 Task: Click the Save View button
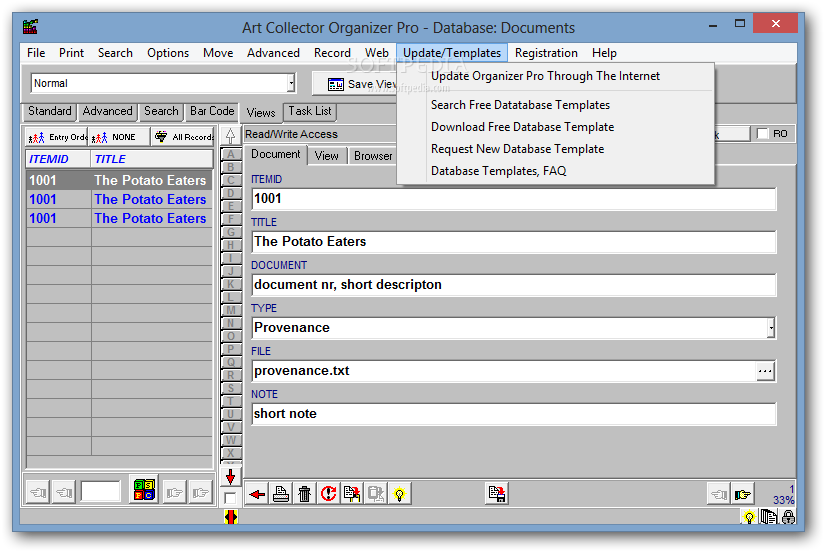[356, 84]
